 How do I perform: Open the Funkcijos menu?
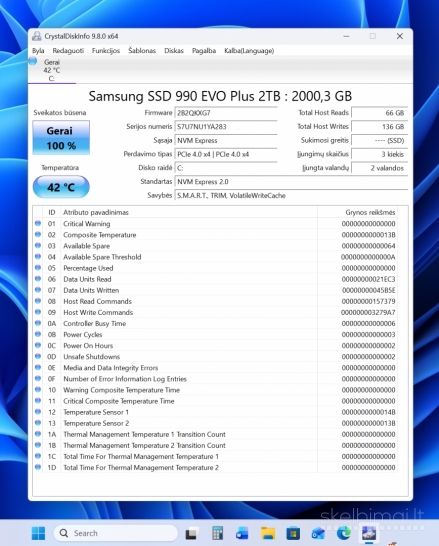point(106,51)
